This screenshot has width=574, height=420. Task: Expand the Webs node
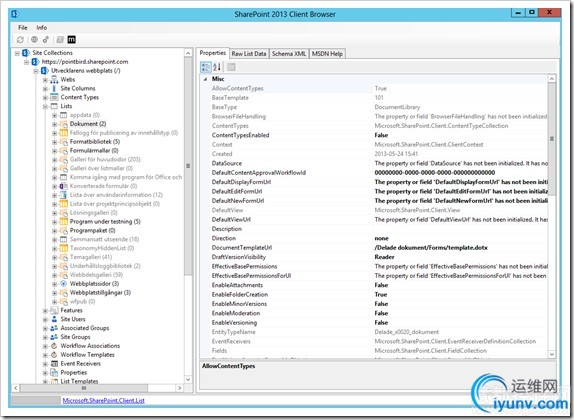click(x=45, y=80)
